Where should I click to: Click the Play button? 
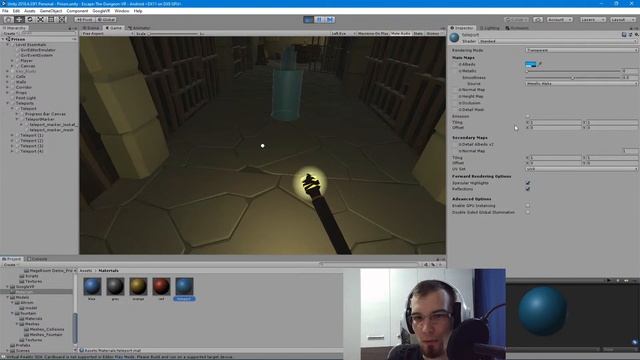coord(309,20)
